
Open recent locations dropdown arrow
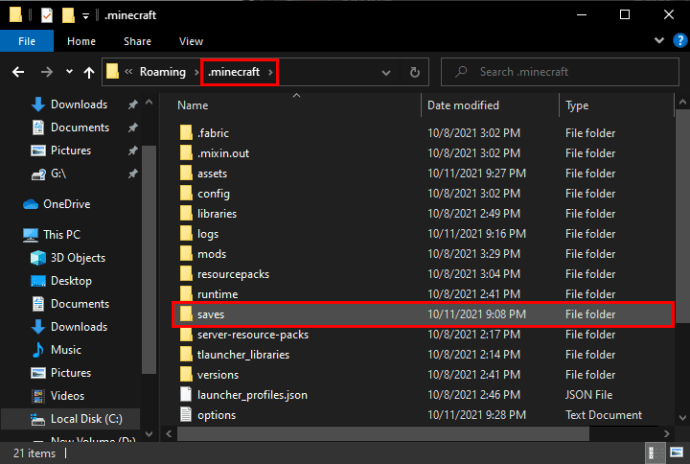69,72
